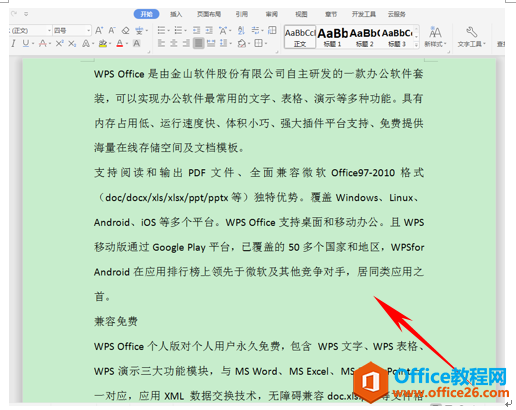Toggle subscript formatting
Viewport: 516px width, 410px height.
72,43
